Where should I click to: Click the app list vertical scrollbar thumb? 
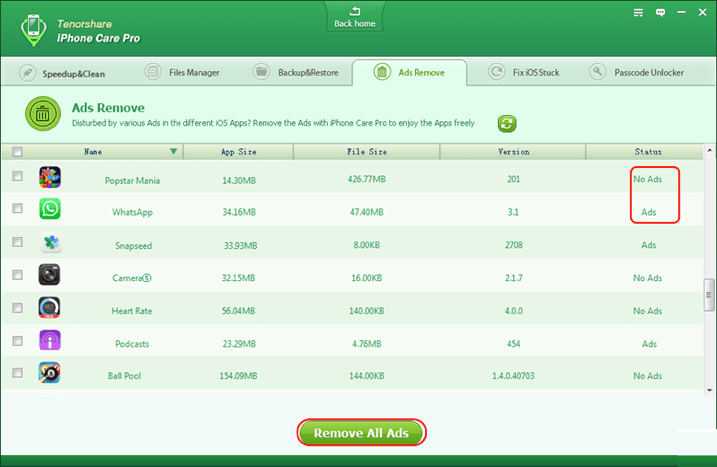tap(709, 295)
